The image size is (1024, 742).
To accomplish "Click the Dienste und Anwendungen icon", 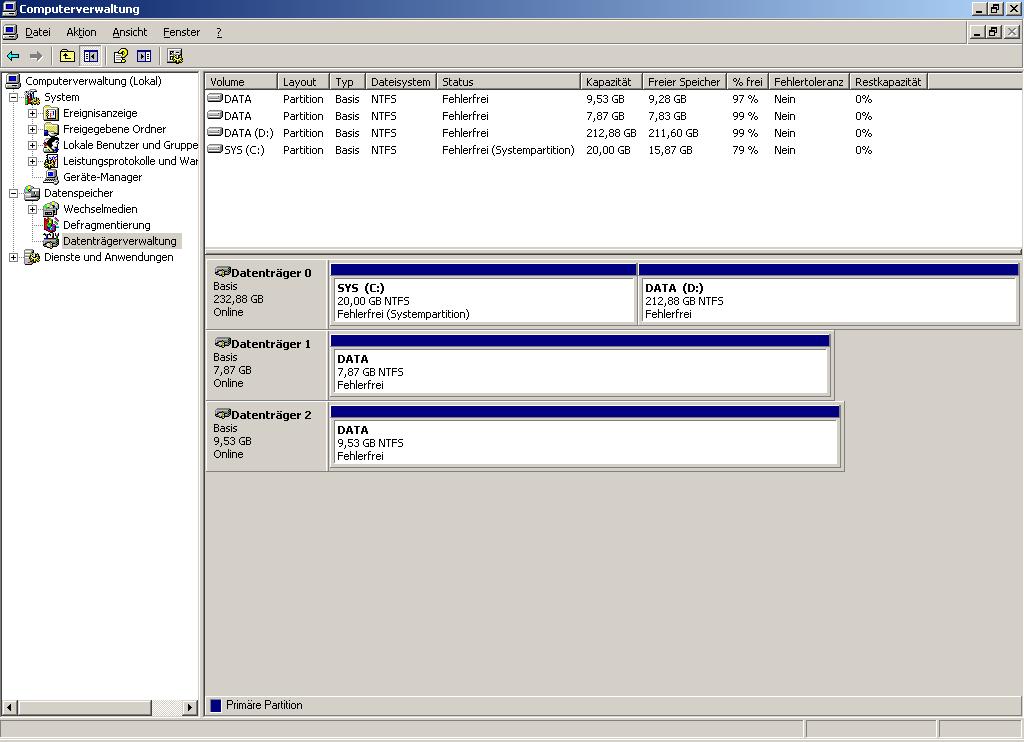I will [x=32, y=257].
